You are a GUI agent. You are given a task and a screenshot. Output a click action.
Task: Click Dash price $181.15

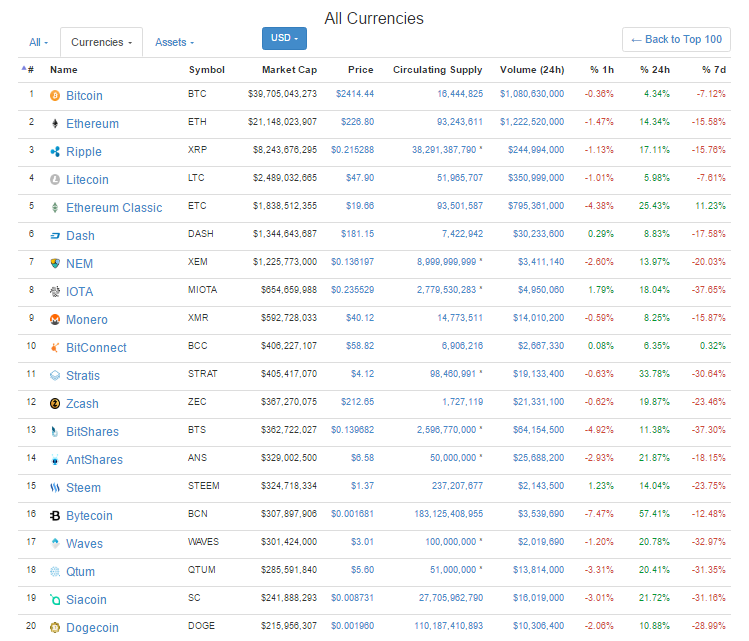[x=357, y=234]
